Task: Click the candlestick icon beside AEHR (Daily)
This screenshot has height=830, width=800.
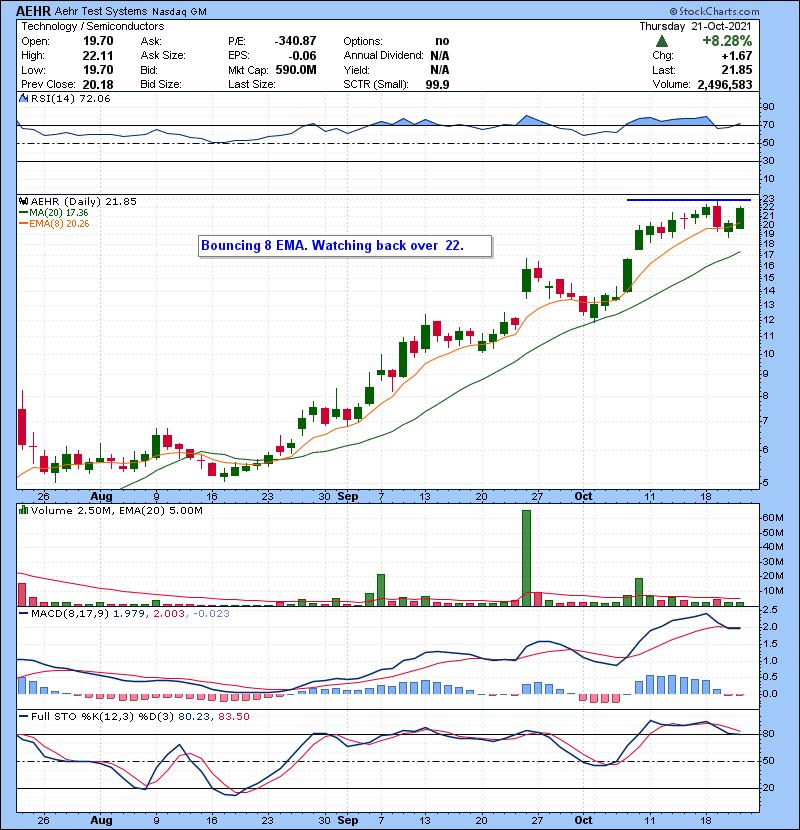Action: point(23,202)
